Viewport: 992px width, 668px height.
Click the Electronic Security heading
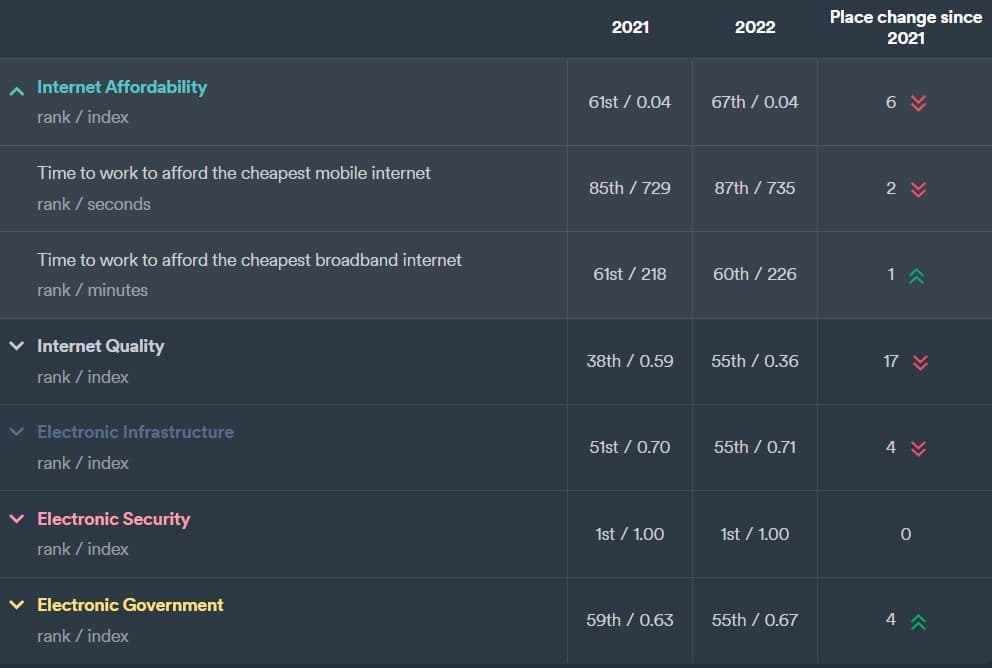[x=113, y=519]
